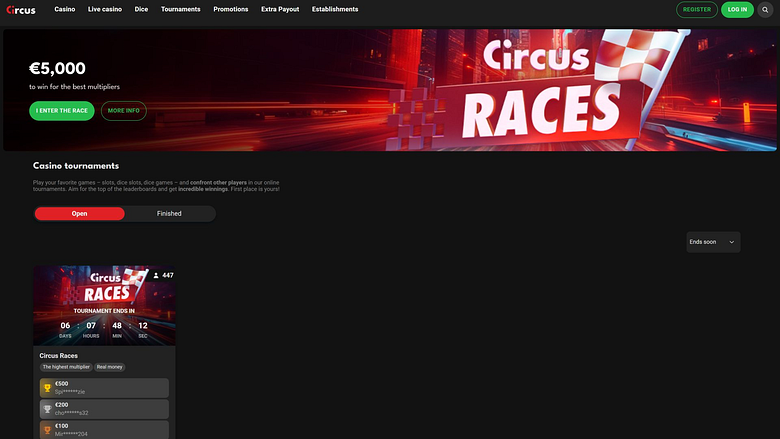
Task: Click the Circus Races hero banner
Action: click(x=390, y=90)
